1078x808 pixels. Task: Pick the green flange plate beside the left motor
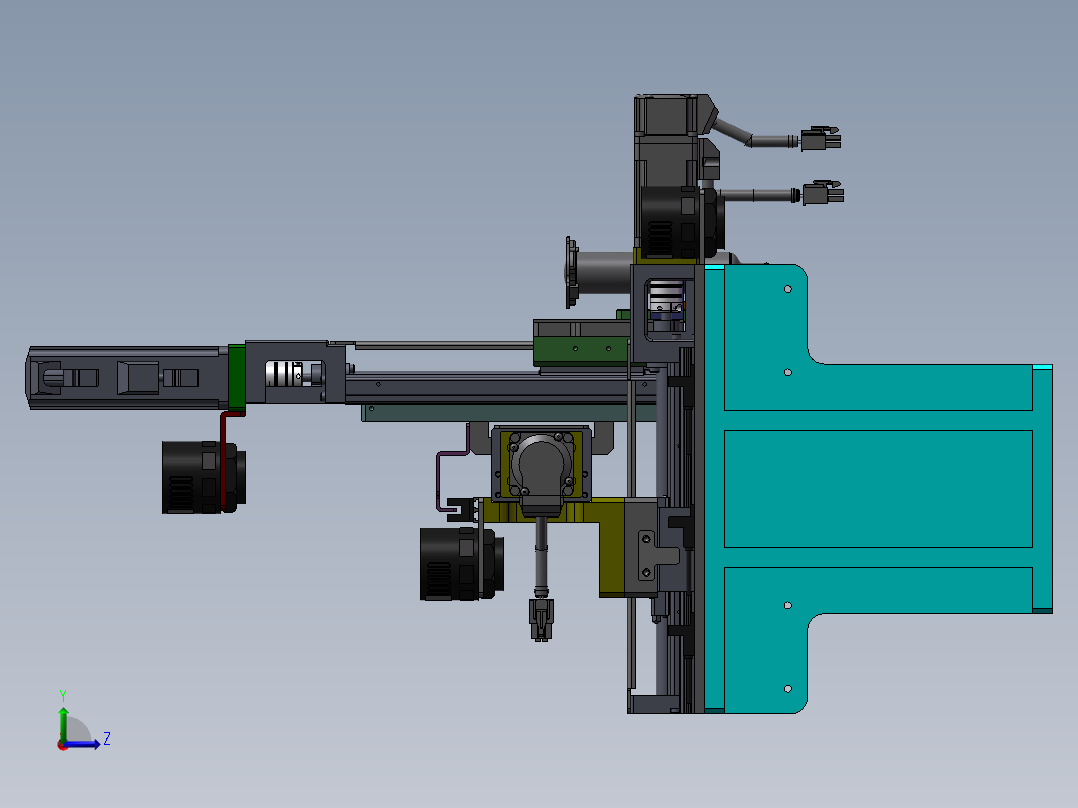point(236,378)
